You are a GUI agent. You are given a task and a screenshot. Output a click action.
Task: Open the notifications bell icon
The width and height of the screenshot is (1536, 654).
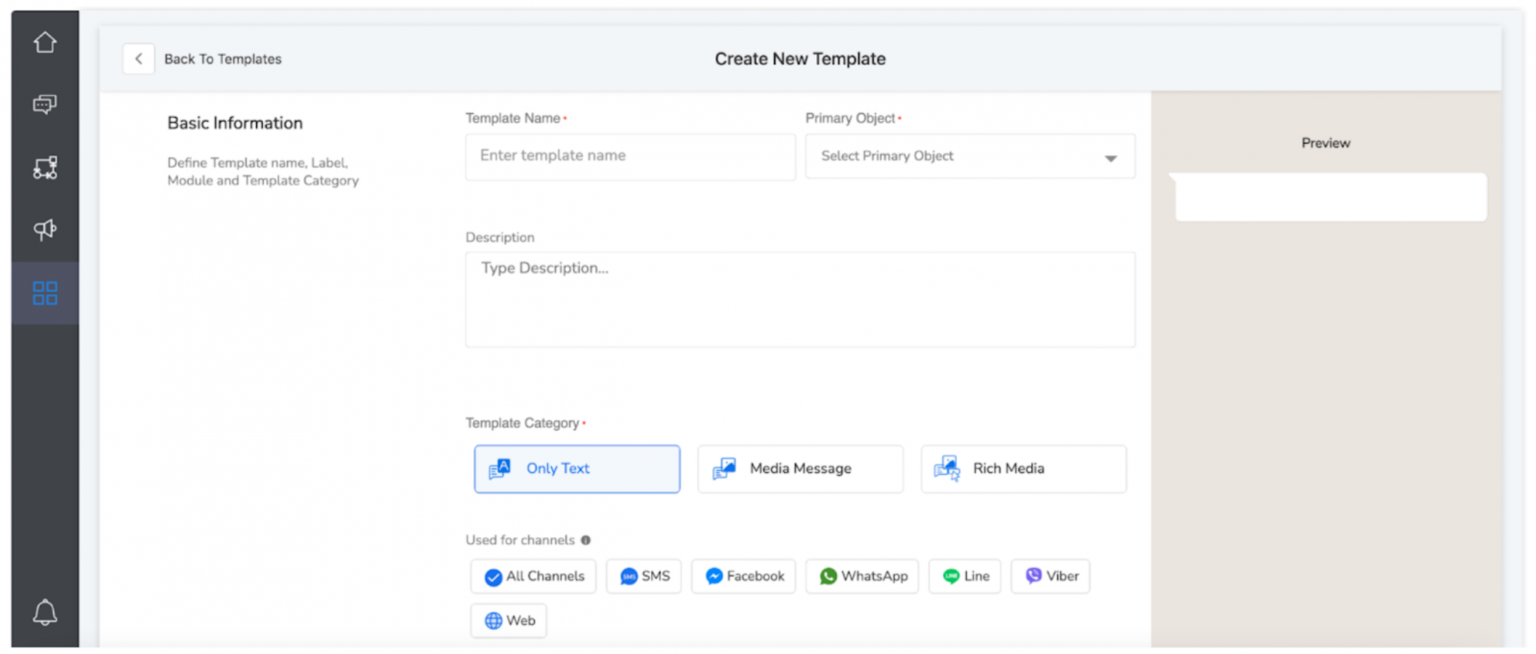click(44, 613)
